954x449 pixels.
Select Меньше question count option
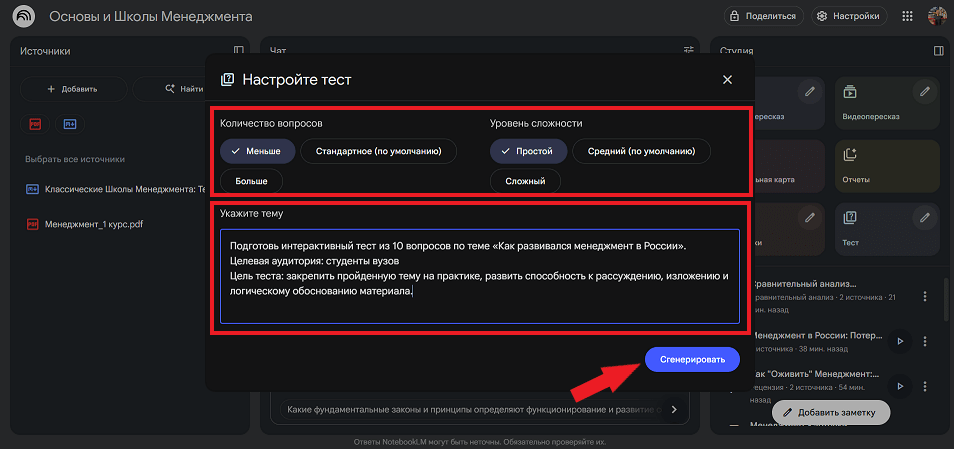pyautogui.click(x=258, y=151)
